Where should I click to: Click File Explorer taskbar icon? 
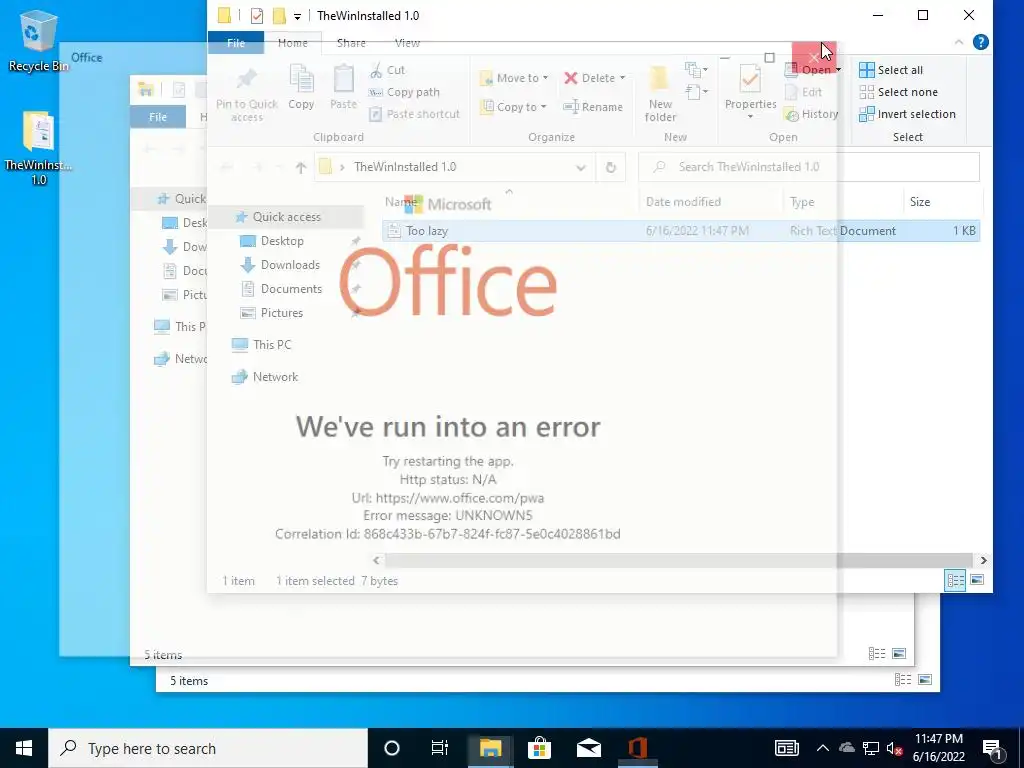[490, 748]
